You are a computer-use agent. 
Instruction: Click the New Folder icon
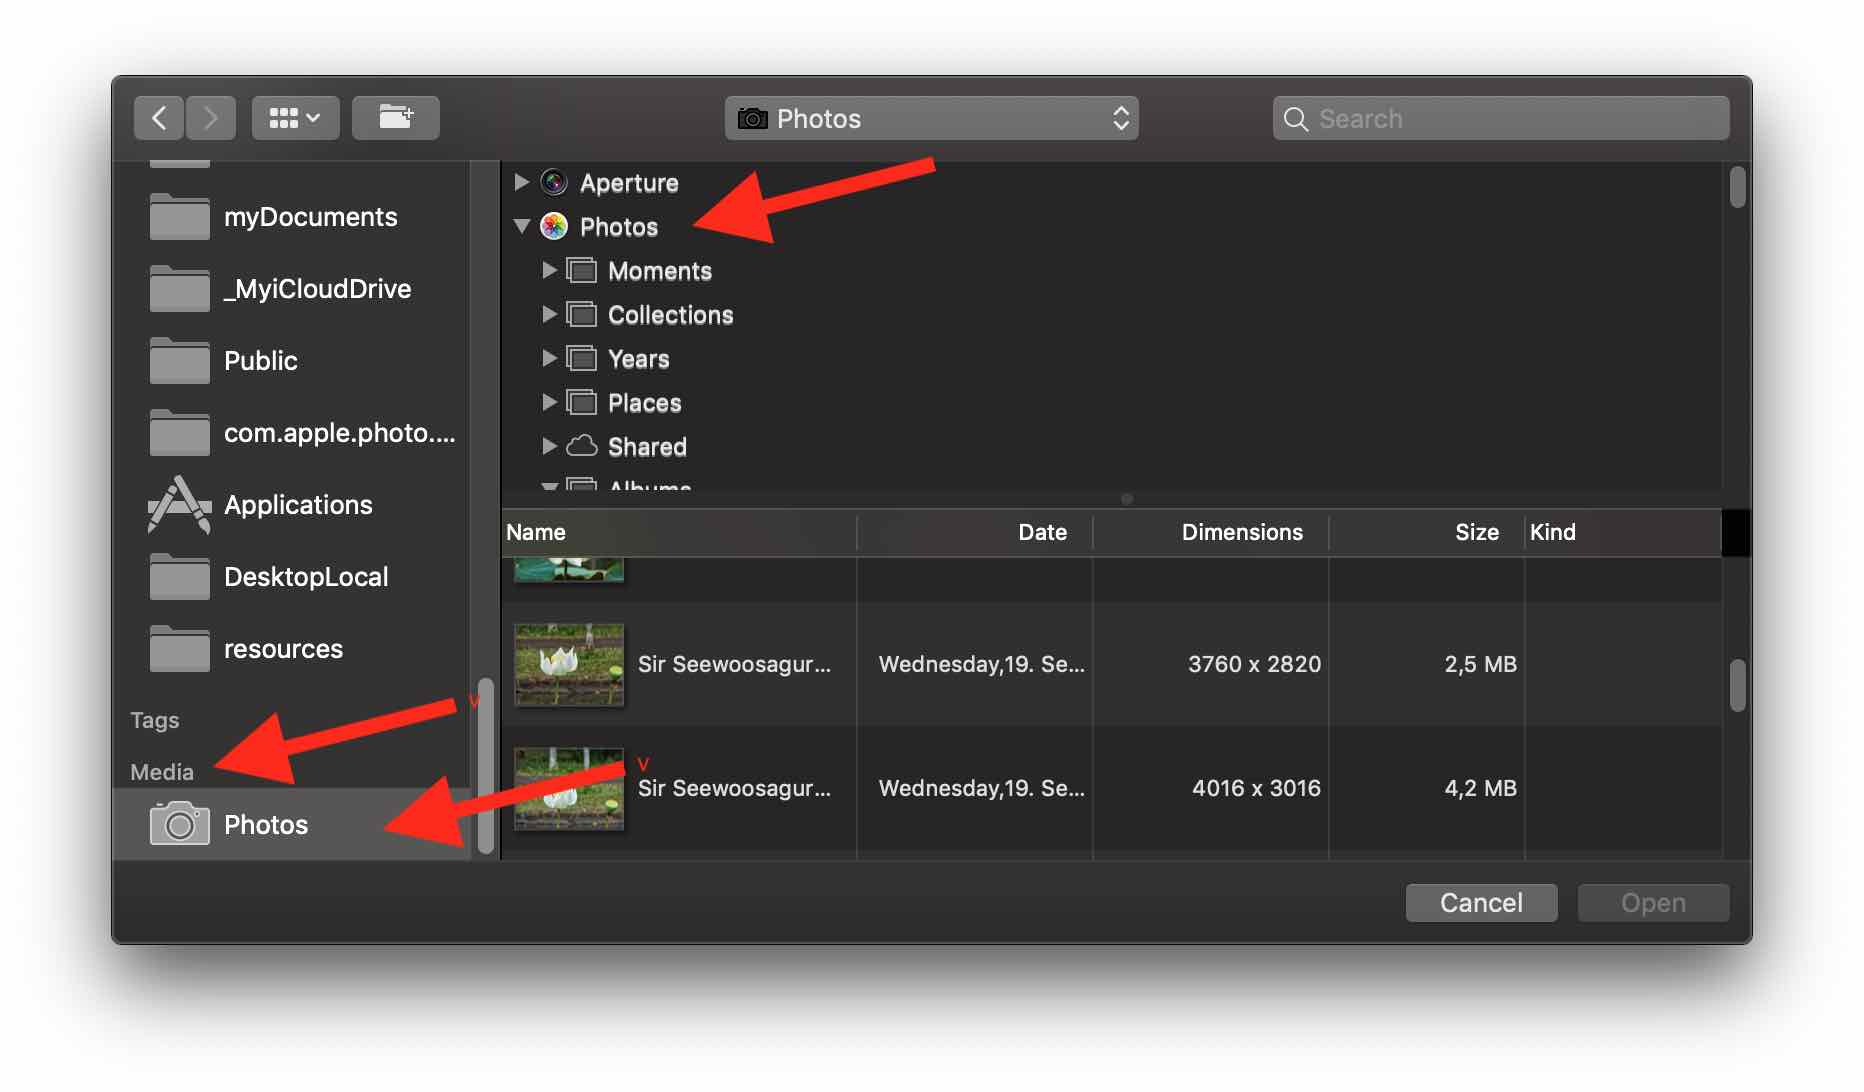coord(396,117)
